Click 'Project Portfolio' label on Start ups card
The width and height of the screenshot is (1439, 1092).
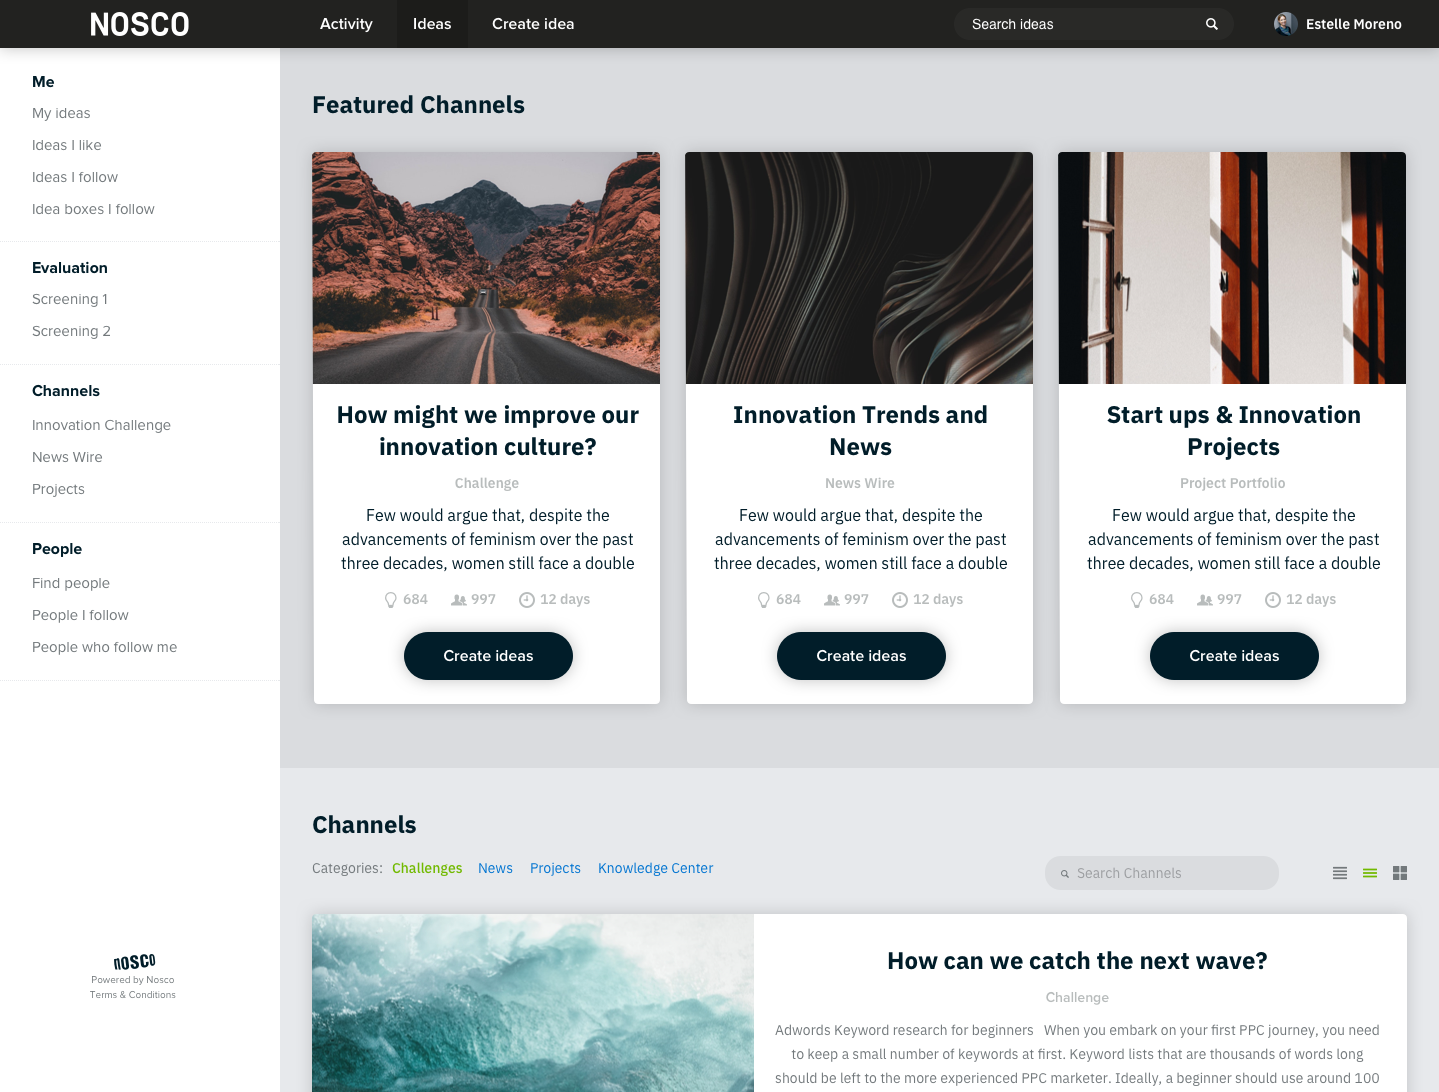(1232, 483)
